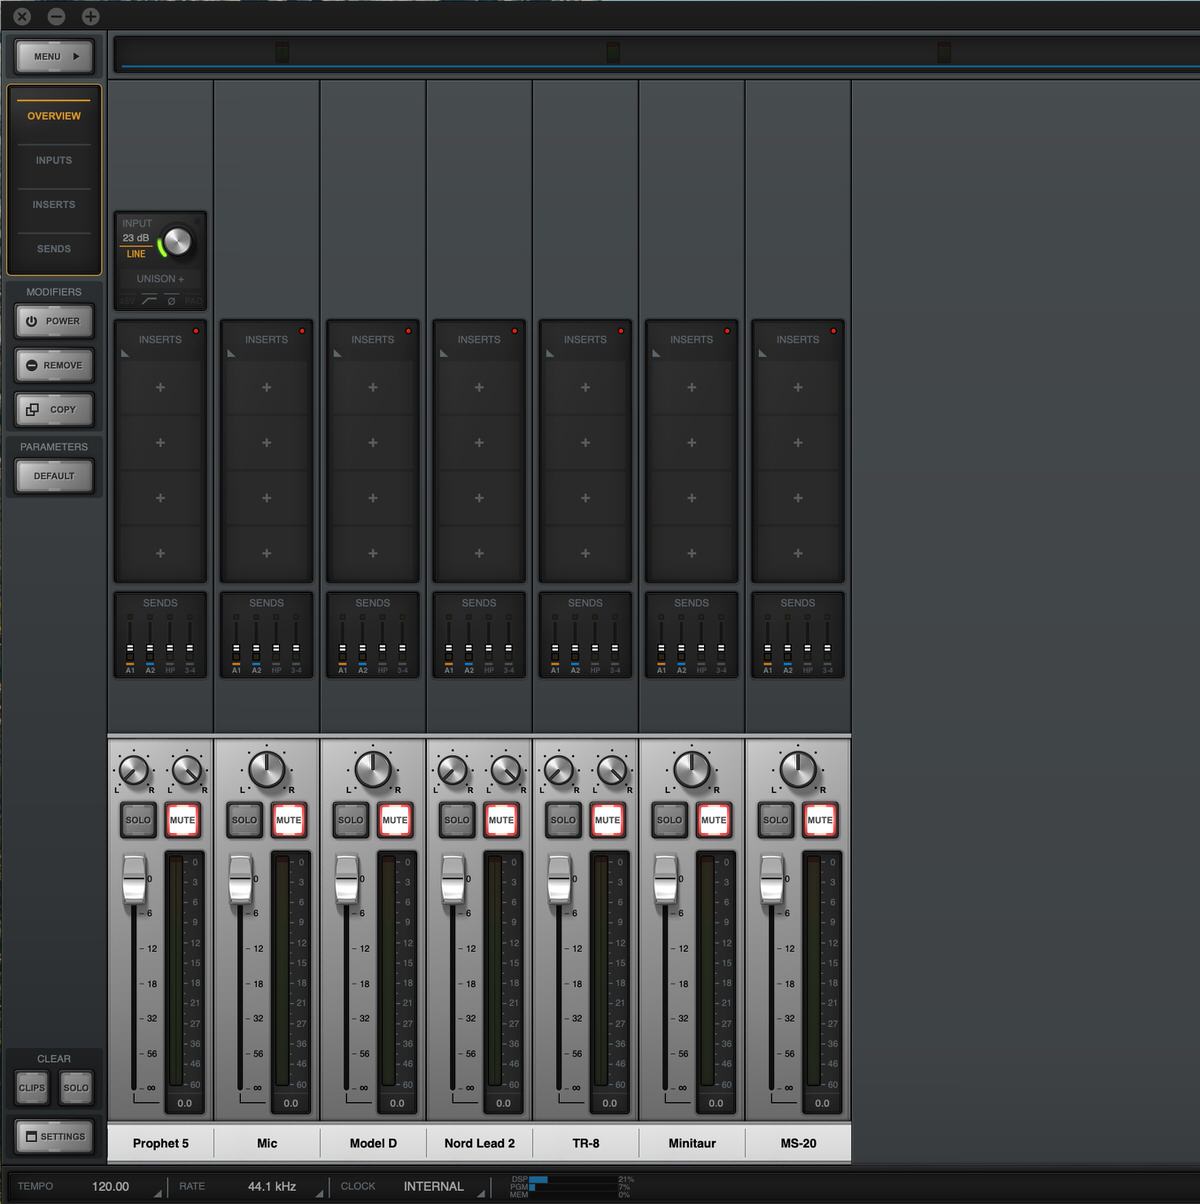Viewport: 1200px width, 1204px height.
Task: Open the MENU button
Action: click(54, 57)
